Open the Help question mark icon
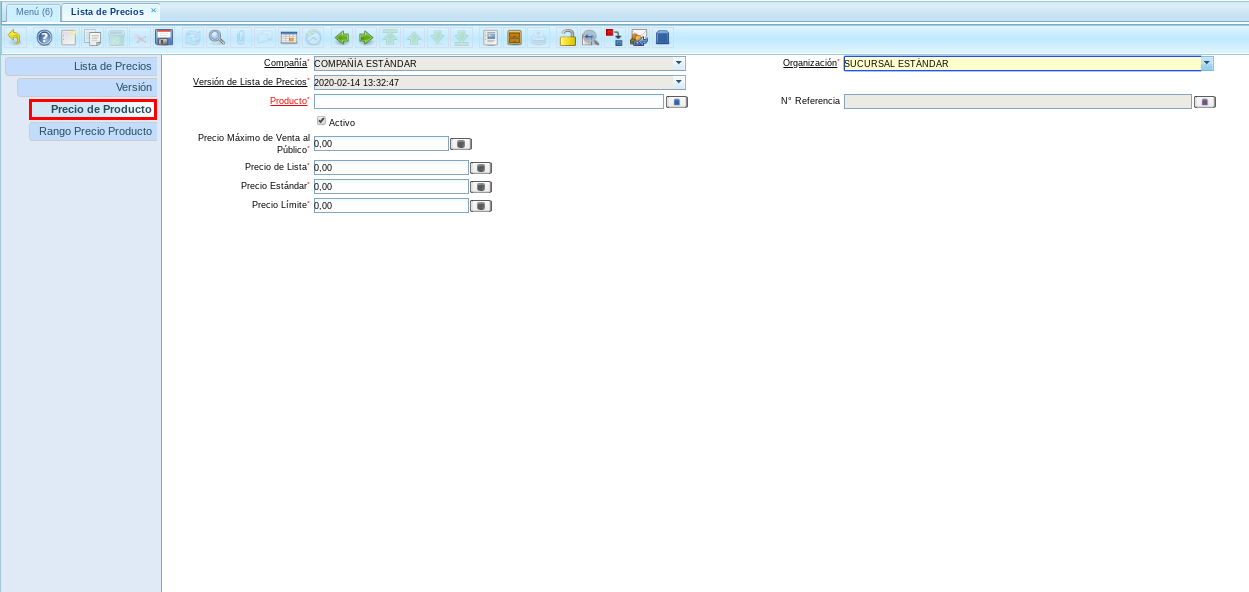The width and height of the screenshot is (1249, 592). [x=44, y=38]
